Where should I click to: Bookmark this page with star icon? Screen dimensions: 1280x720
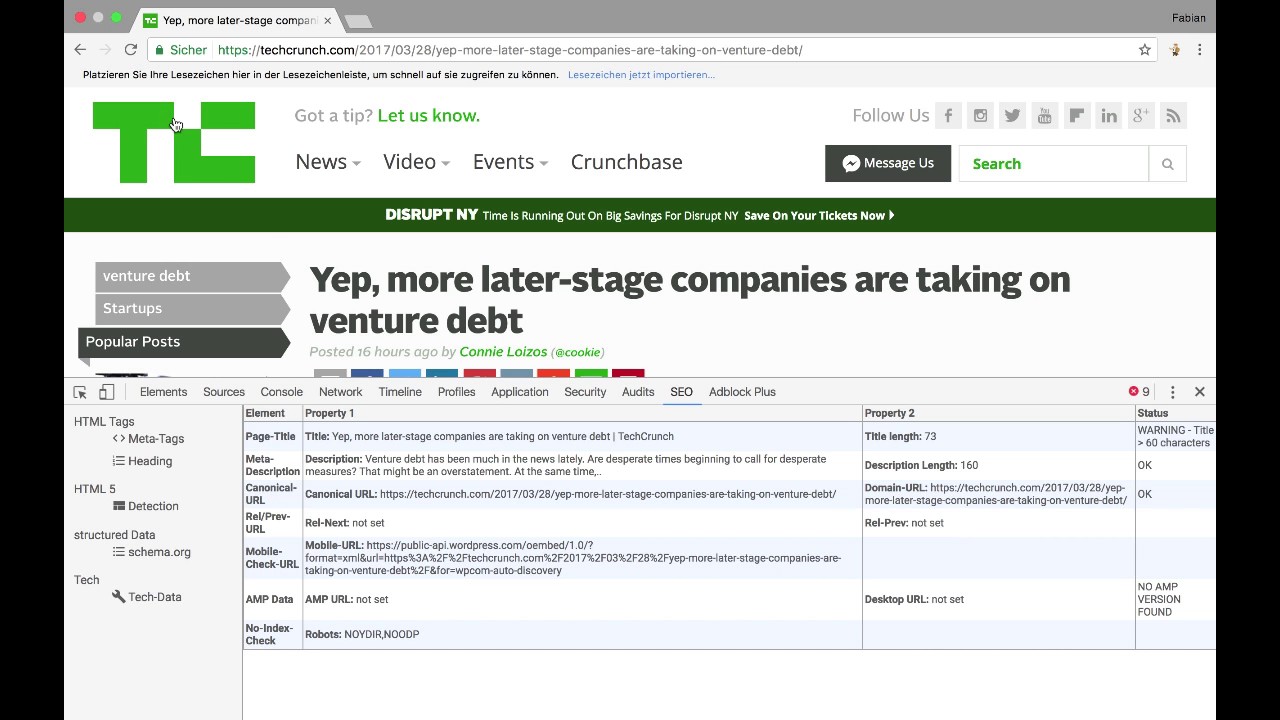pos(1145,50)
